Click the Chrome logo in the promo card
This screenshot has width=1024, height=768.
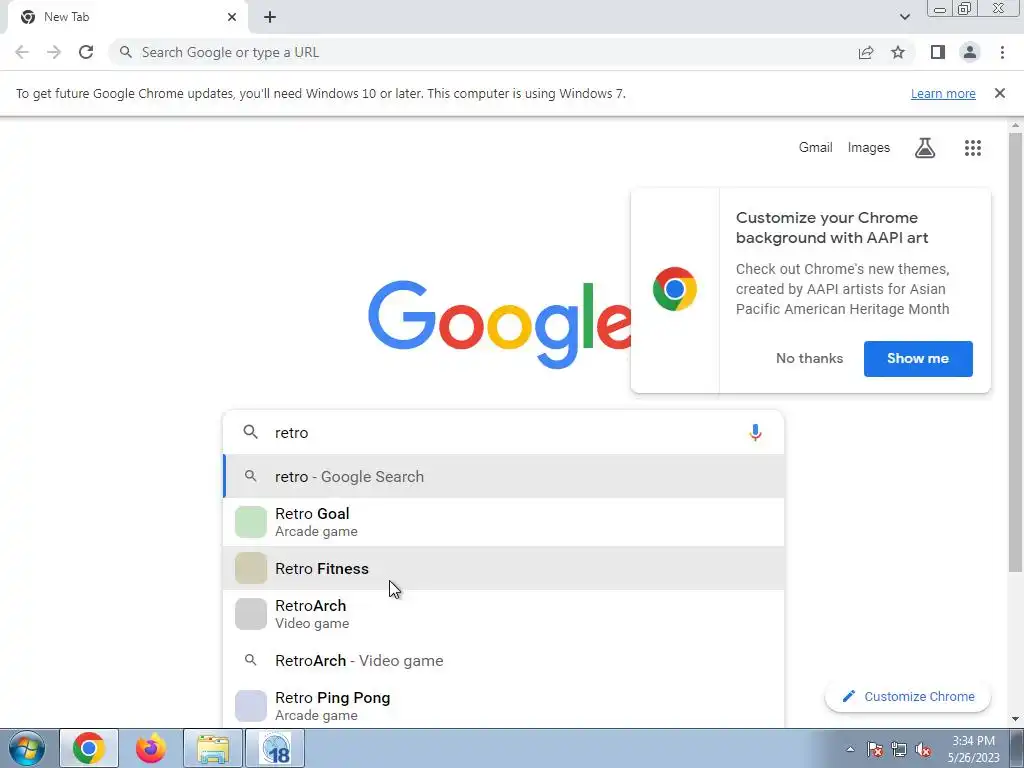[x=675, y=289]
